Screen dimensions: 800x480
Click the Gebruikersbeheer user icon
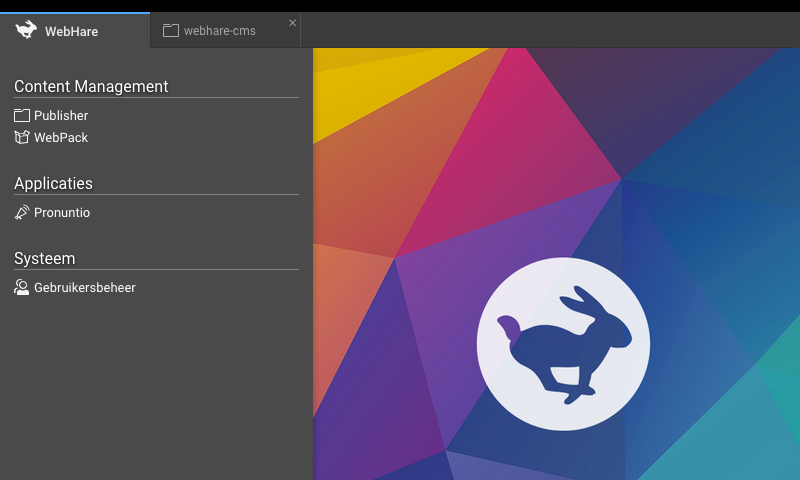coord(22,287)
